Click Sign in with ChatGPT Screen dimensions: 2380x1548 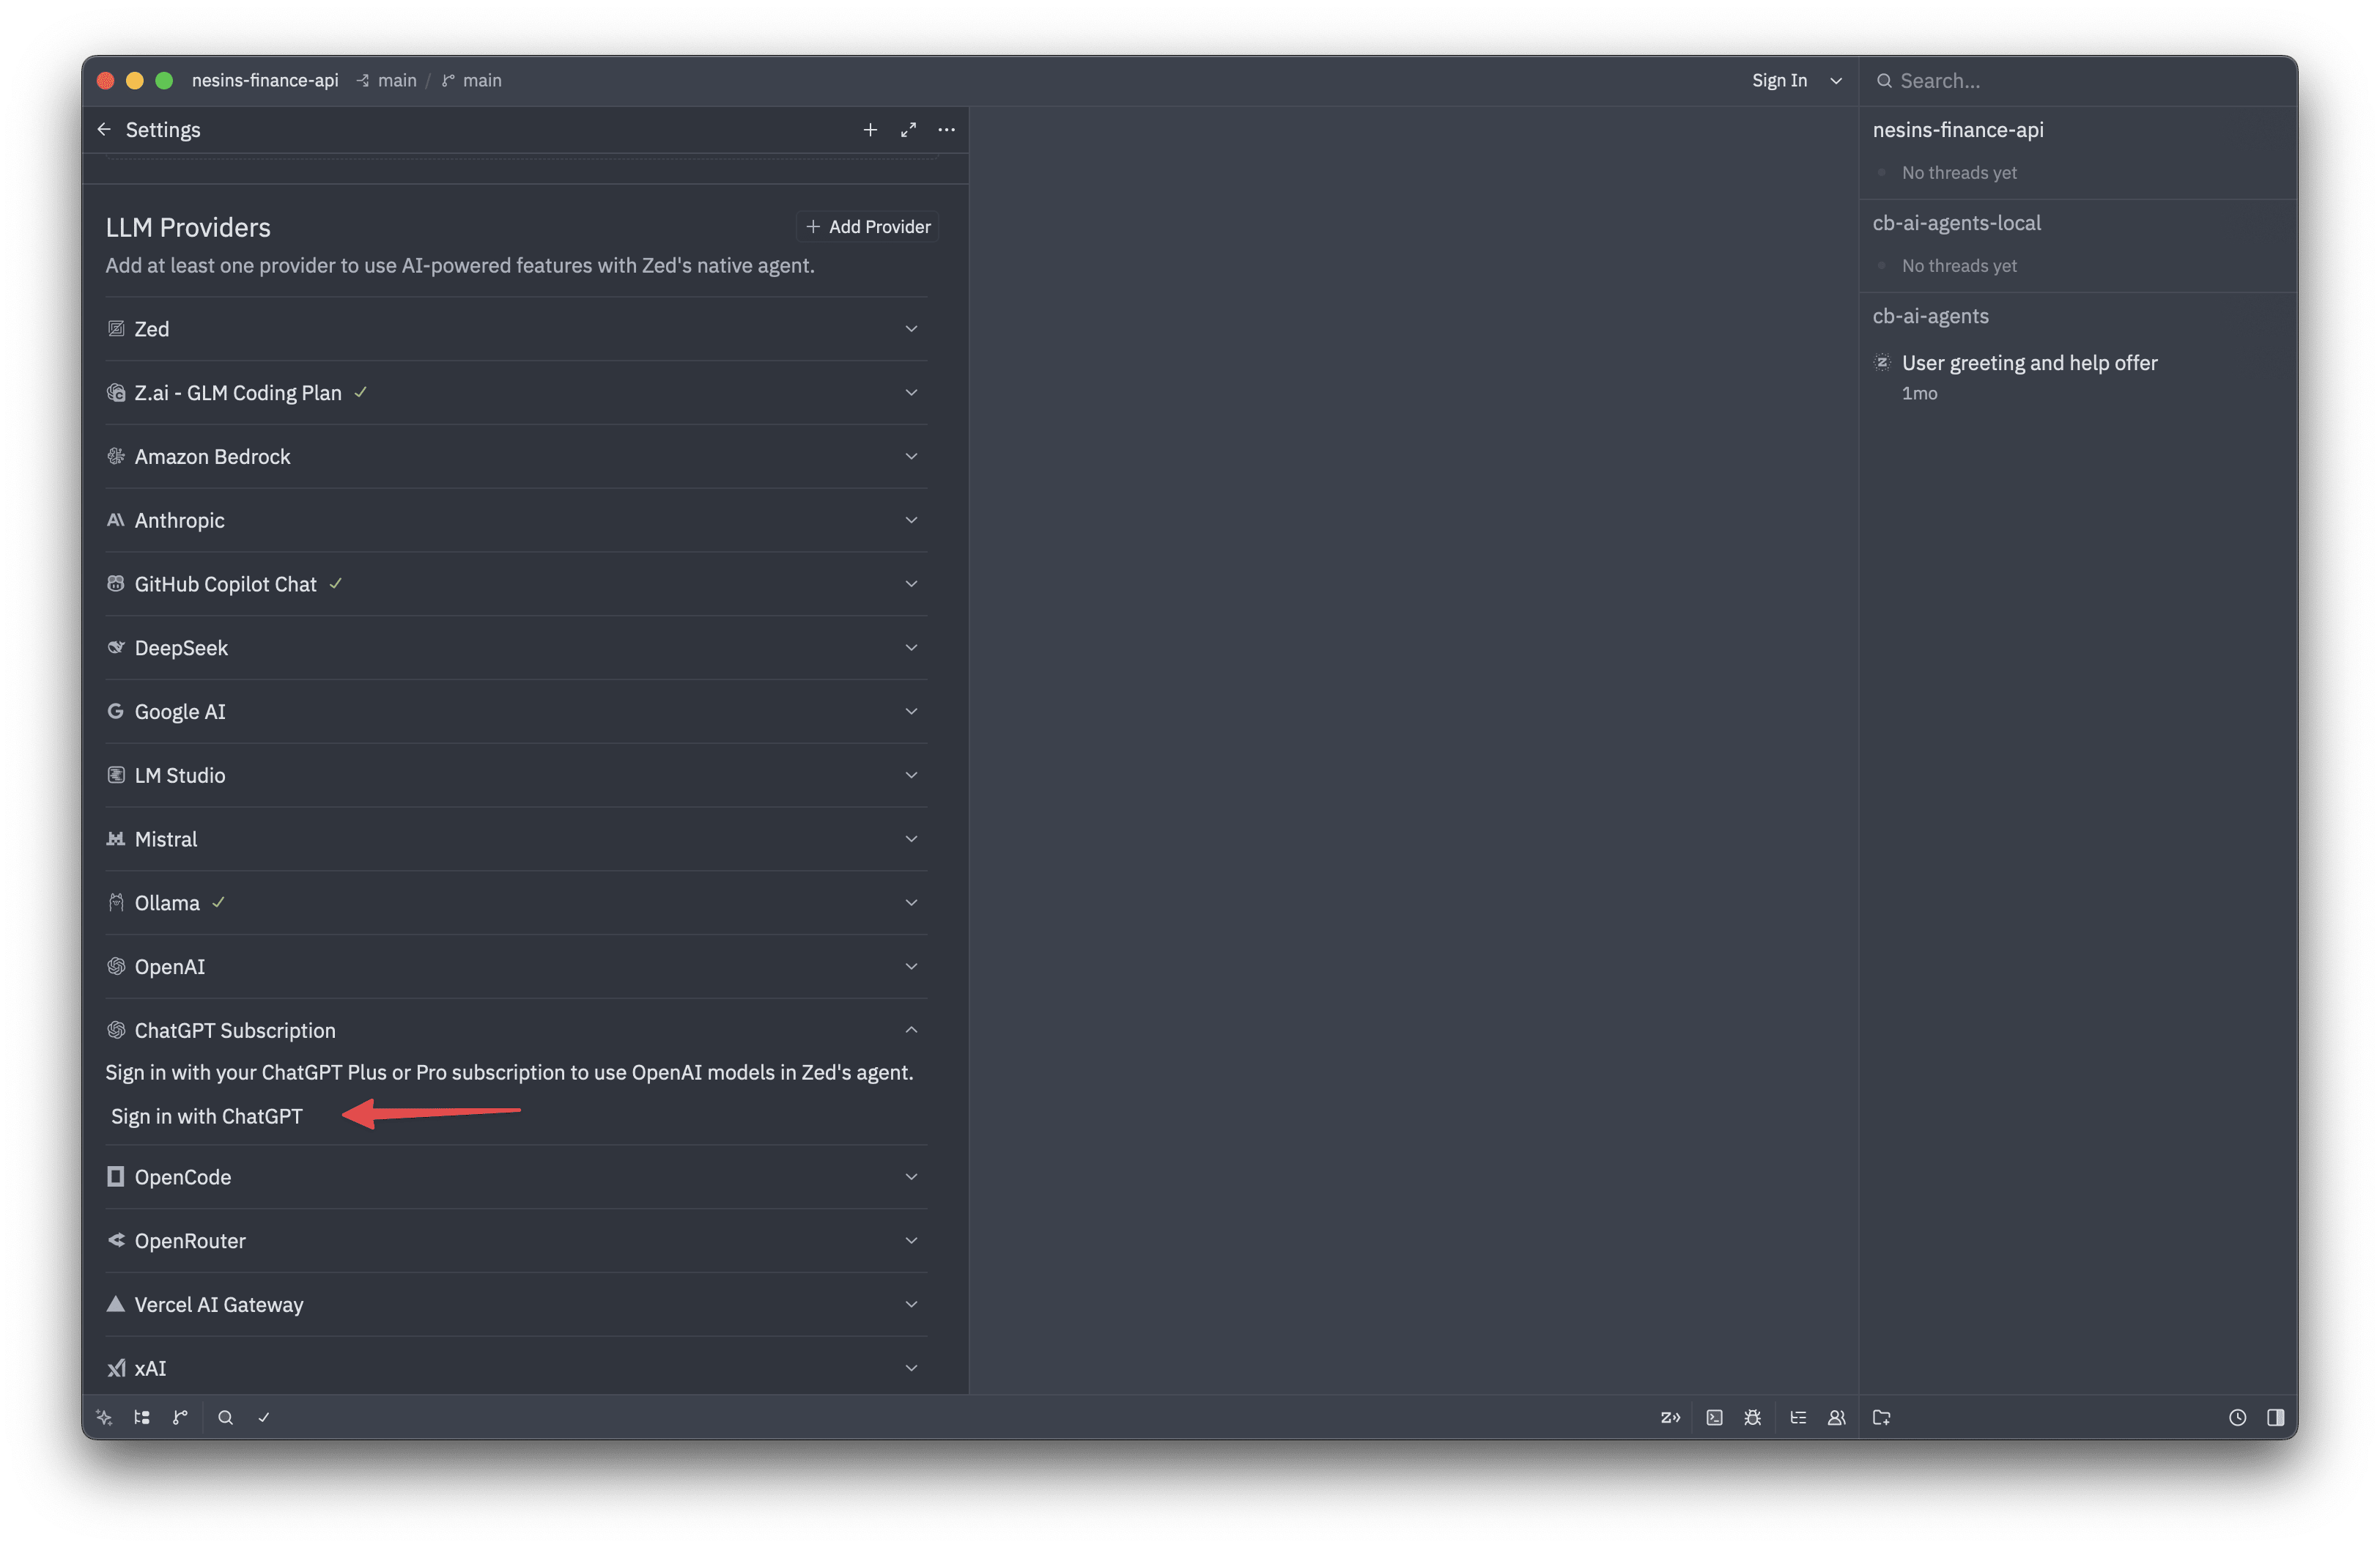click(207, 1116)
